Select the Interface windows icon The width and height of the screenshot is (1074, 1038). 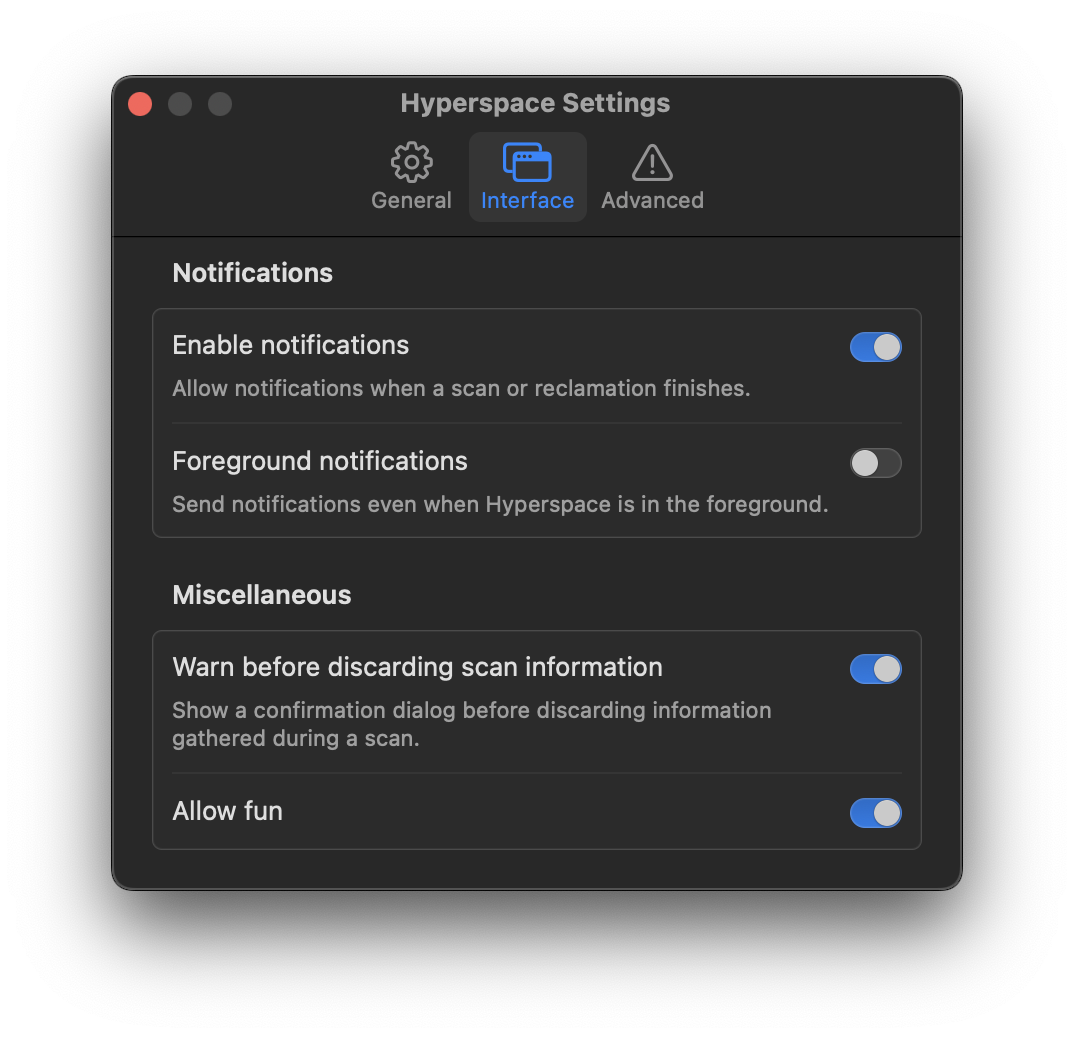[x=527, y=162]
